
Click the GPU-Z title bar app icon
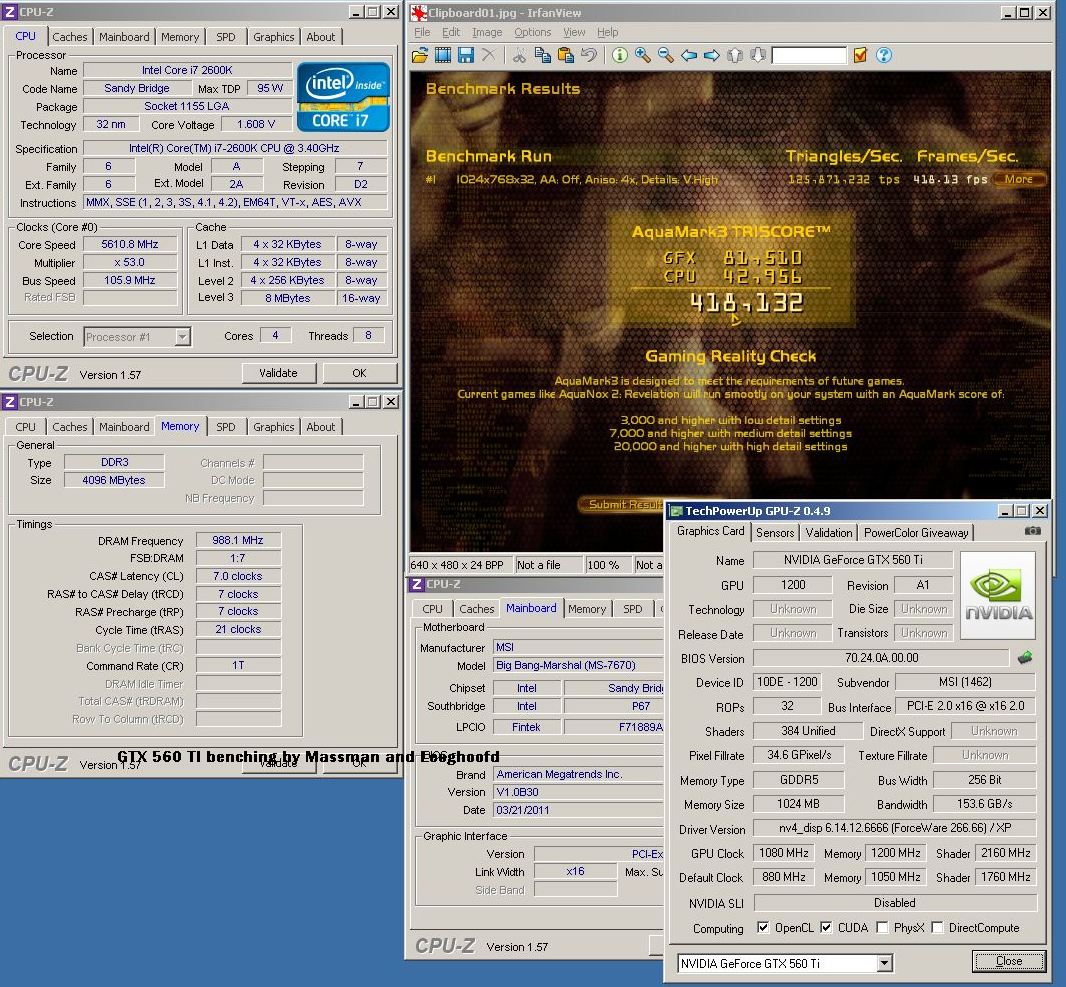[676, 511]
